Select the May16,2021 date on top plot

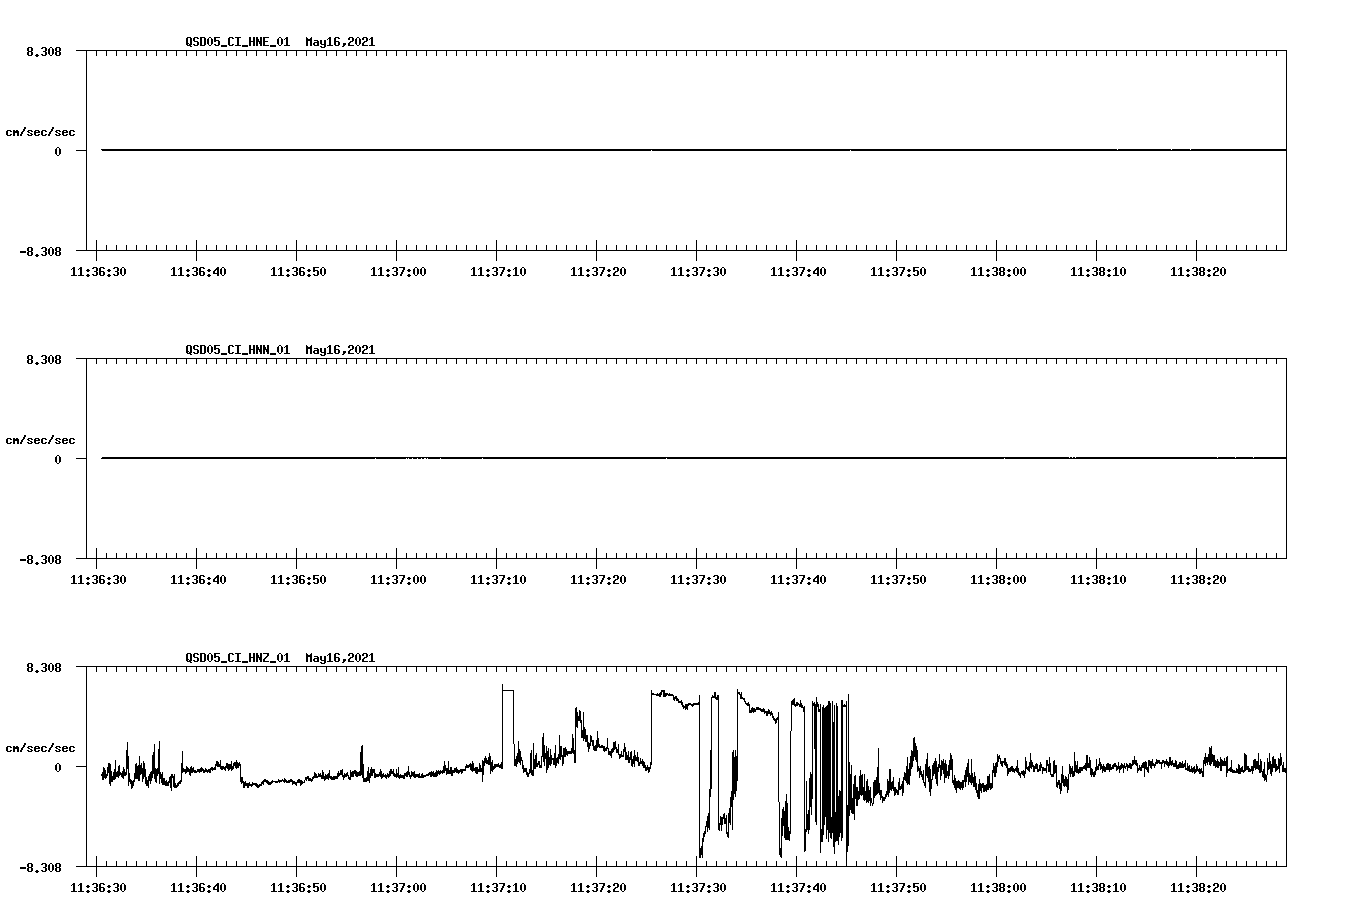(x=340, y=42)
